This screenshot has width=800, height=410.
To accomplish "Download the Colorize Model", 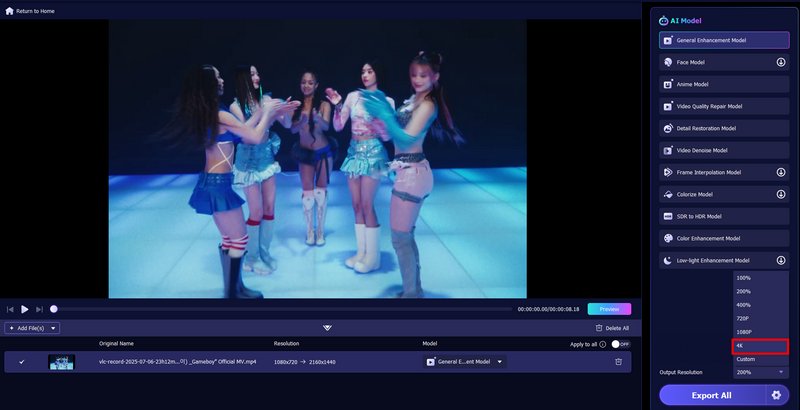I will pyautogui.click(x=781, y=194).
